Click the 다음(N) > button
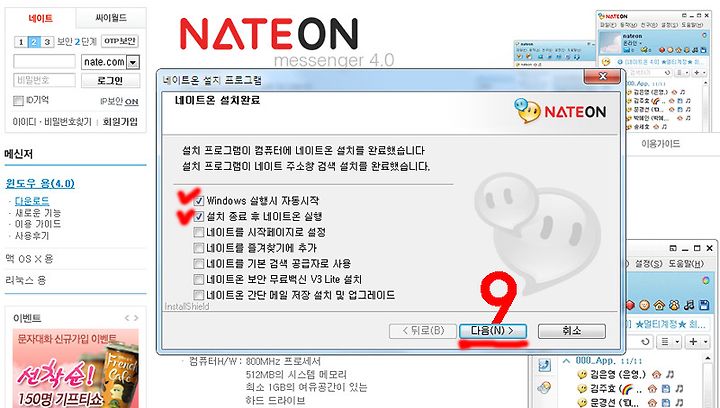The image size is (720, 408). [x=493, y=331]
